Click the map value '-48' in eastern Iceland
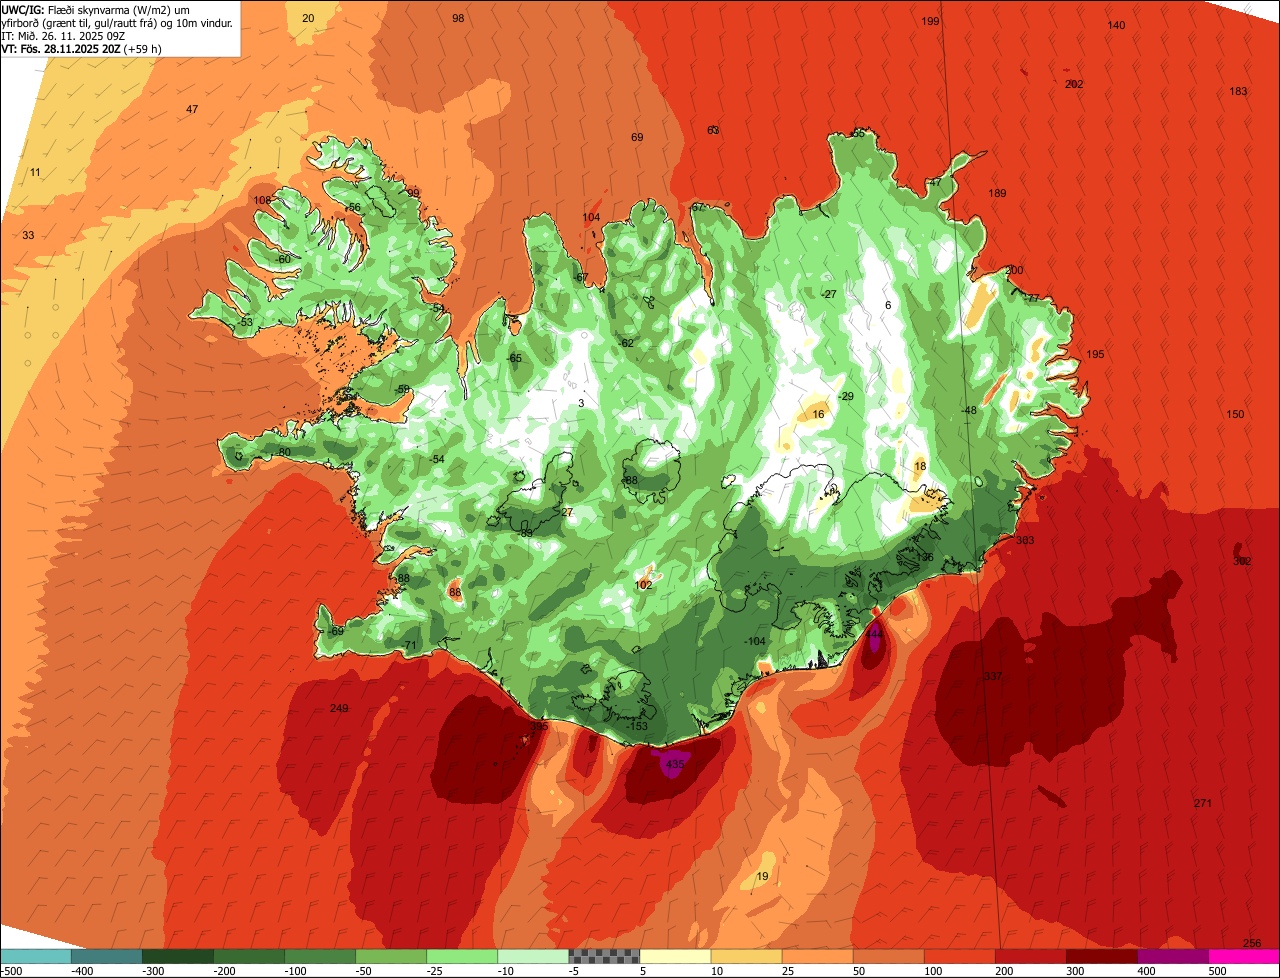Screen dimensions: 1280x978 (x=968, y=410)
